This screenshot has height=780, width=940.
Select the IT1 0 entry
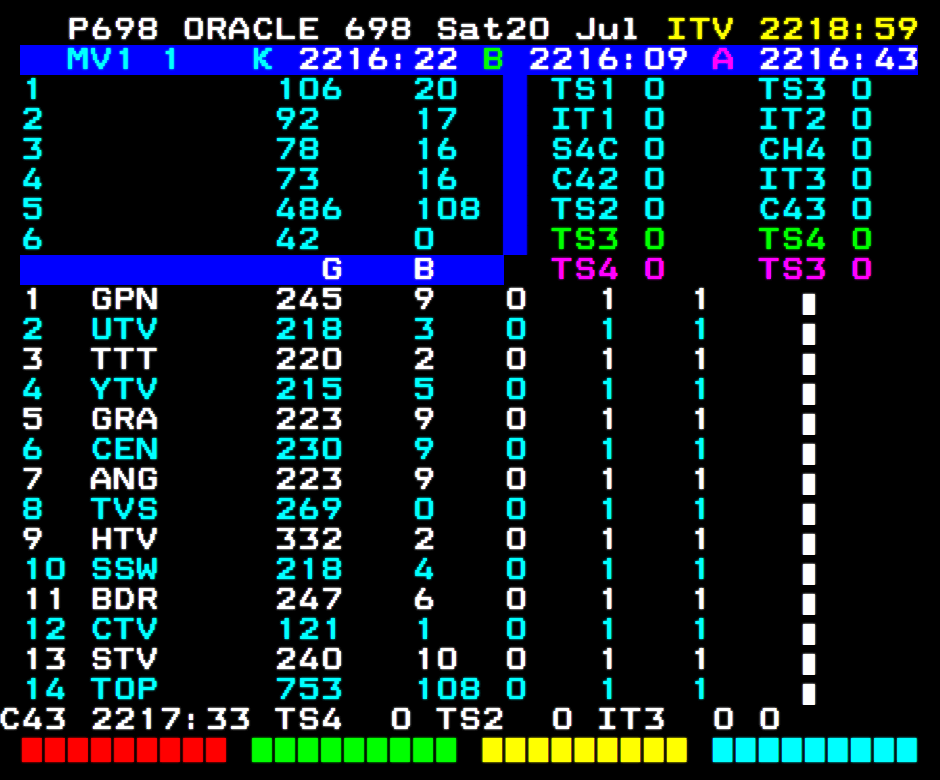point(608,119)
